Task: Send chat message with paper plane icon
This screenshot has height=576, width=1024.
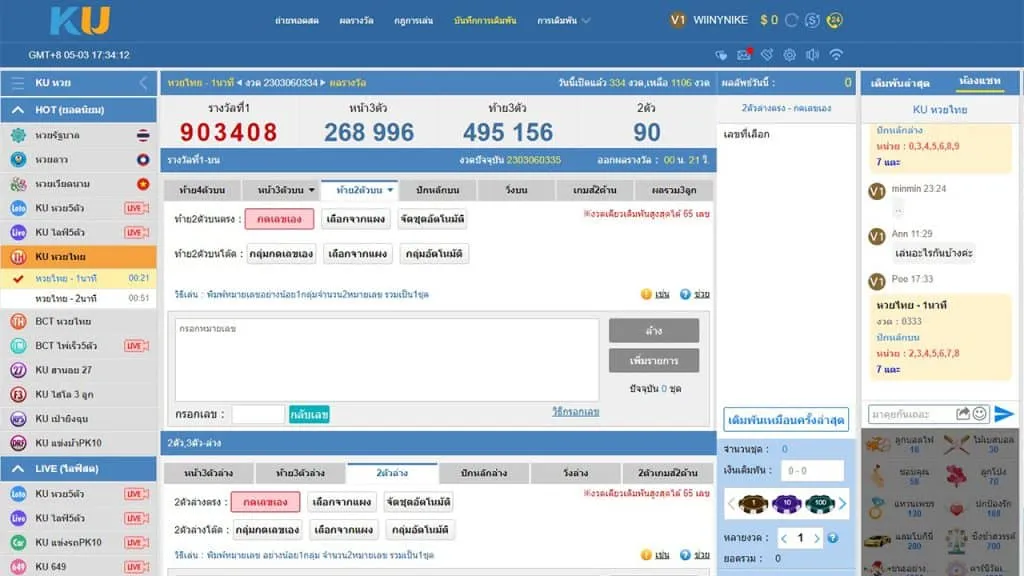Action: point(1004,413)
